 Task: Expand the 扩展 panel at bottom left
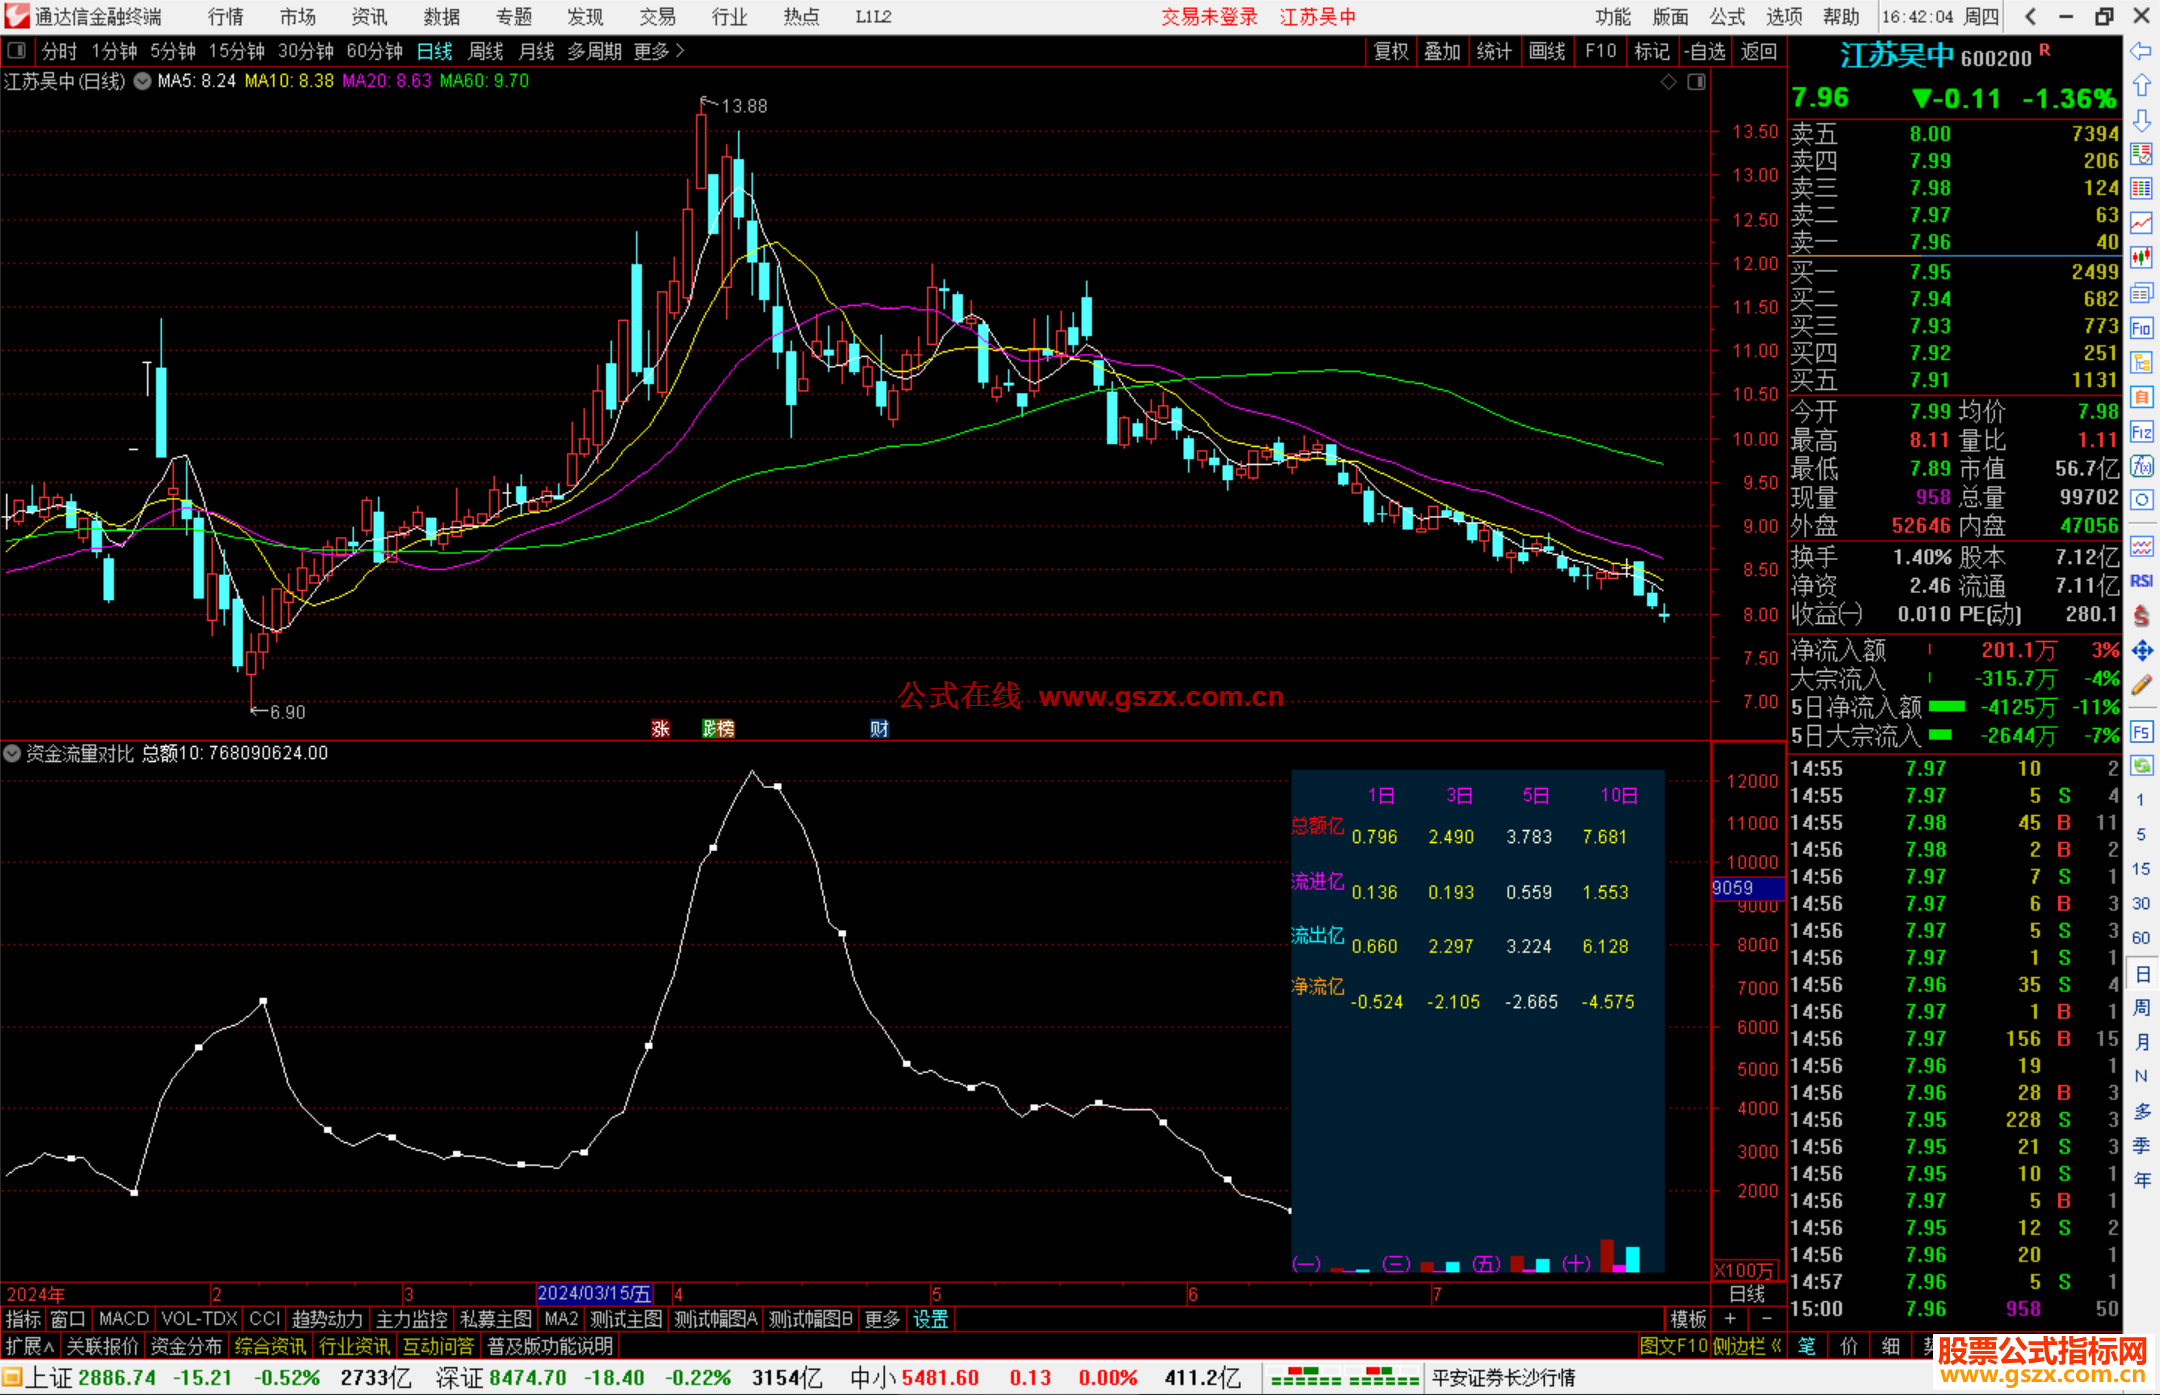click(x=30, y=1346)
